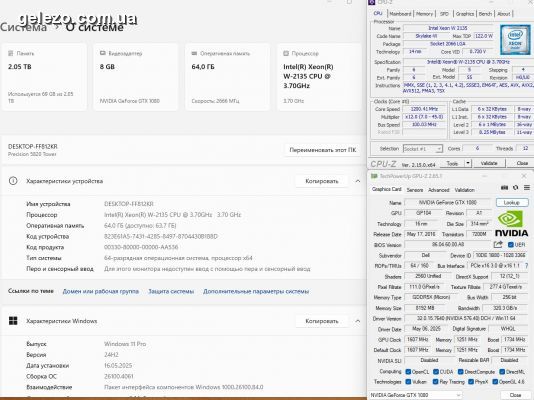Open the Socket #1 selection dropdown in CPU-Z
This screenshot has width=534, height=400.
pos(423,149)
